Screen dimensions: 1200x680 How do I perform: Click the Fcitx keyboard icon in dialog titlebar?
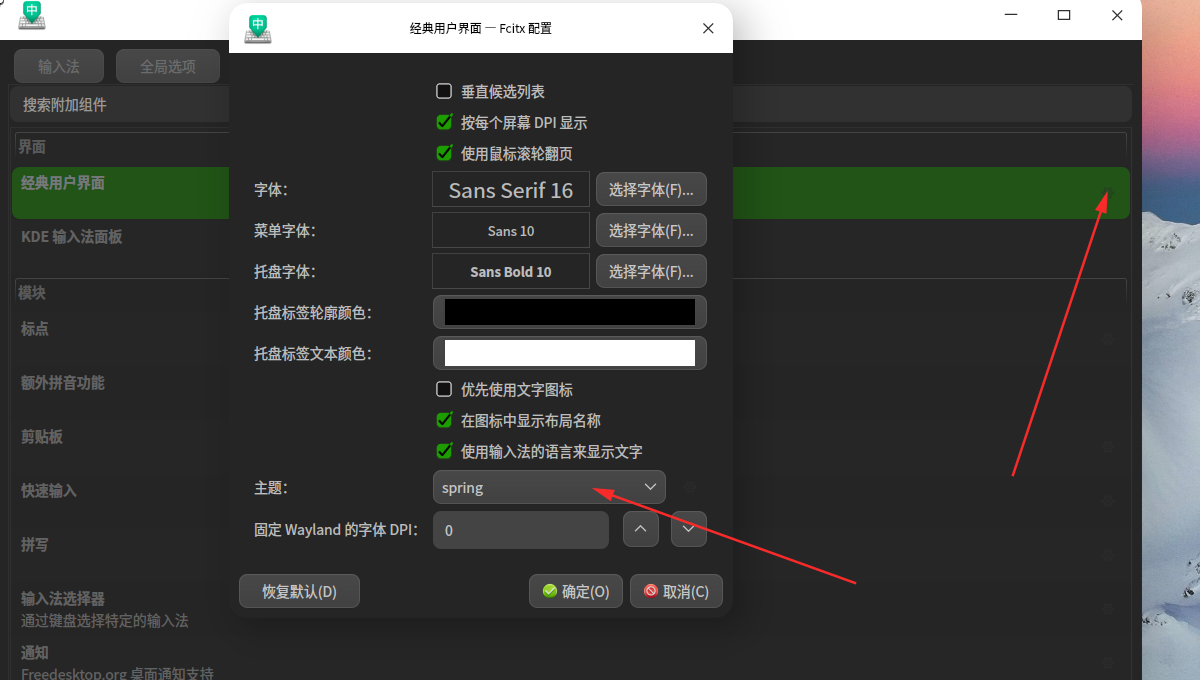coord(258,28)
